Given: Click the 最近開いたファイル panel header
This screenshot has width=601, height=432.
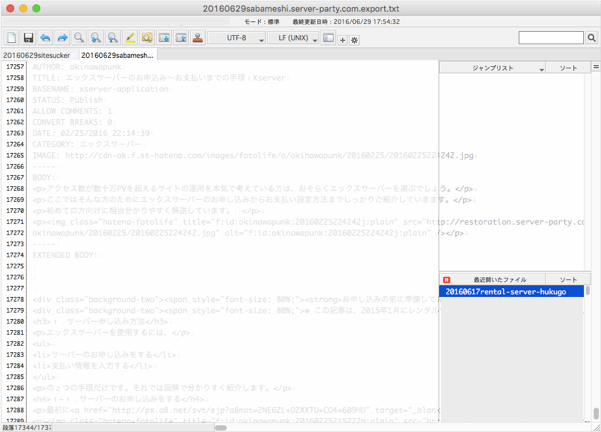Looking at the screenshot, I should pos(500,280).
